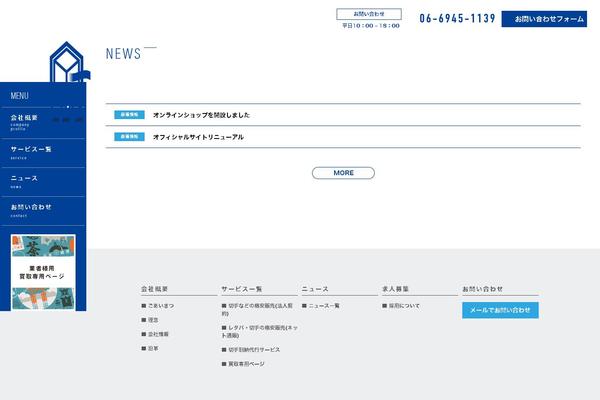Viewport: 600px width, 400px height.
Task: Open the 採用について footer link
Action: pyautogui.click(x=401, y=306)
